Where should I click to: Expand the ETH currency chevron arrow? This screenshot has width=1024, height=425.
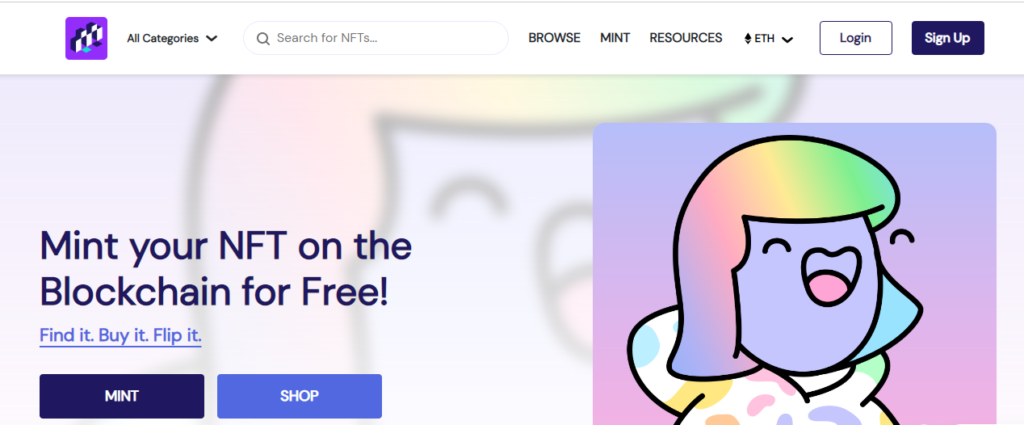[788, 39]
